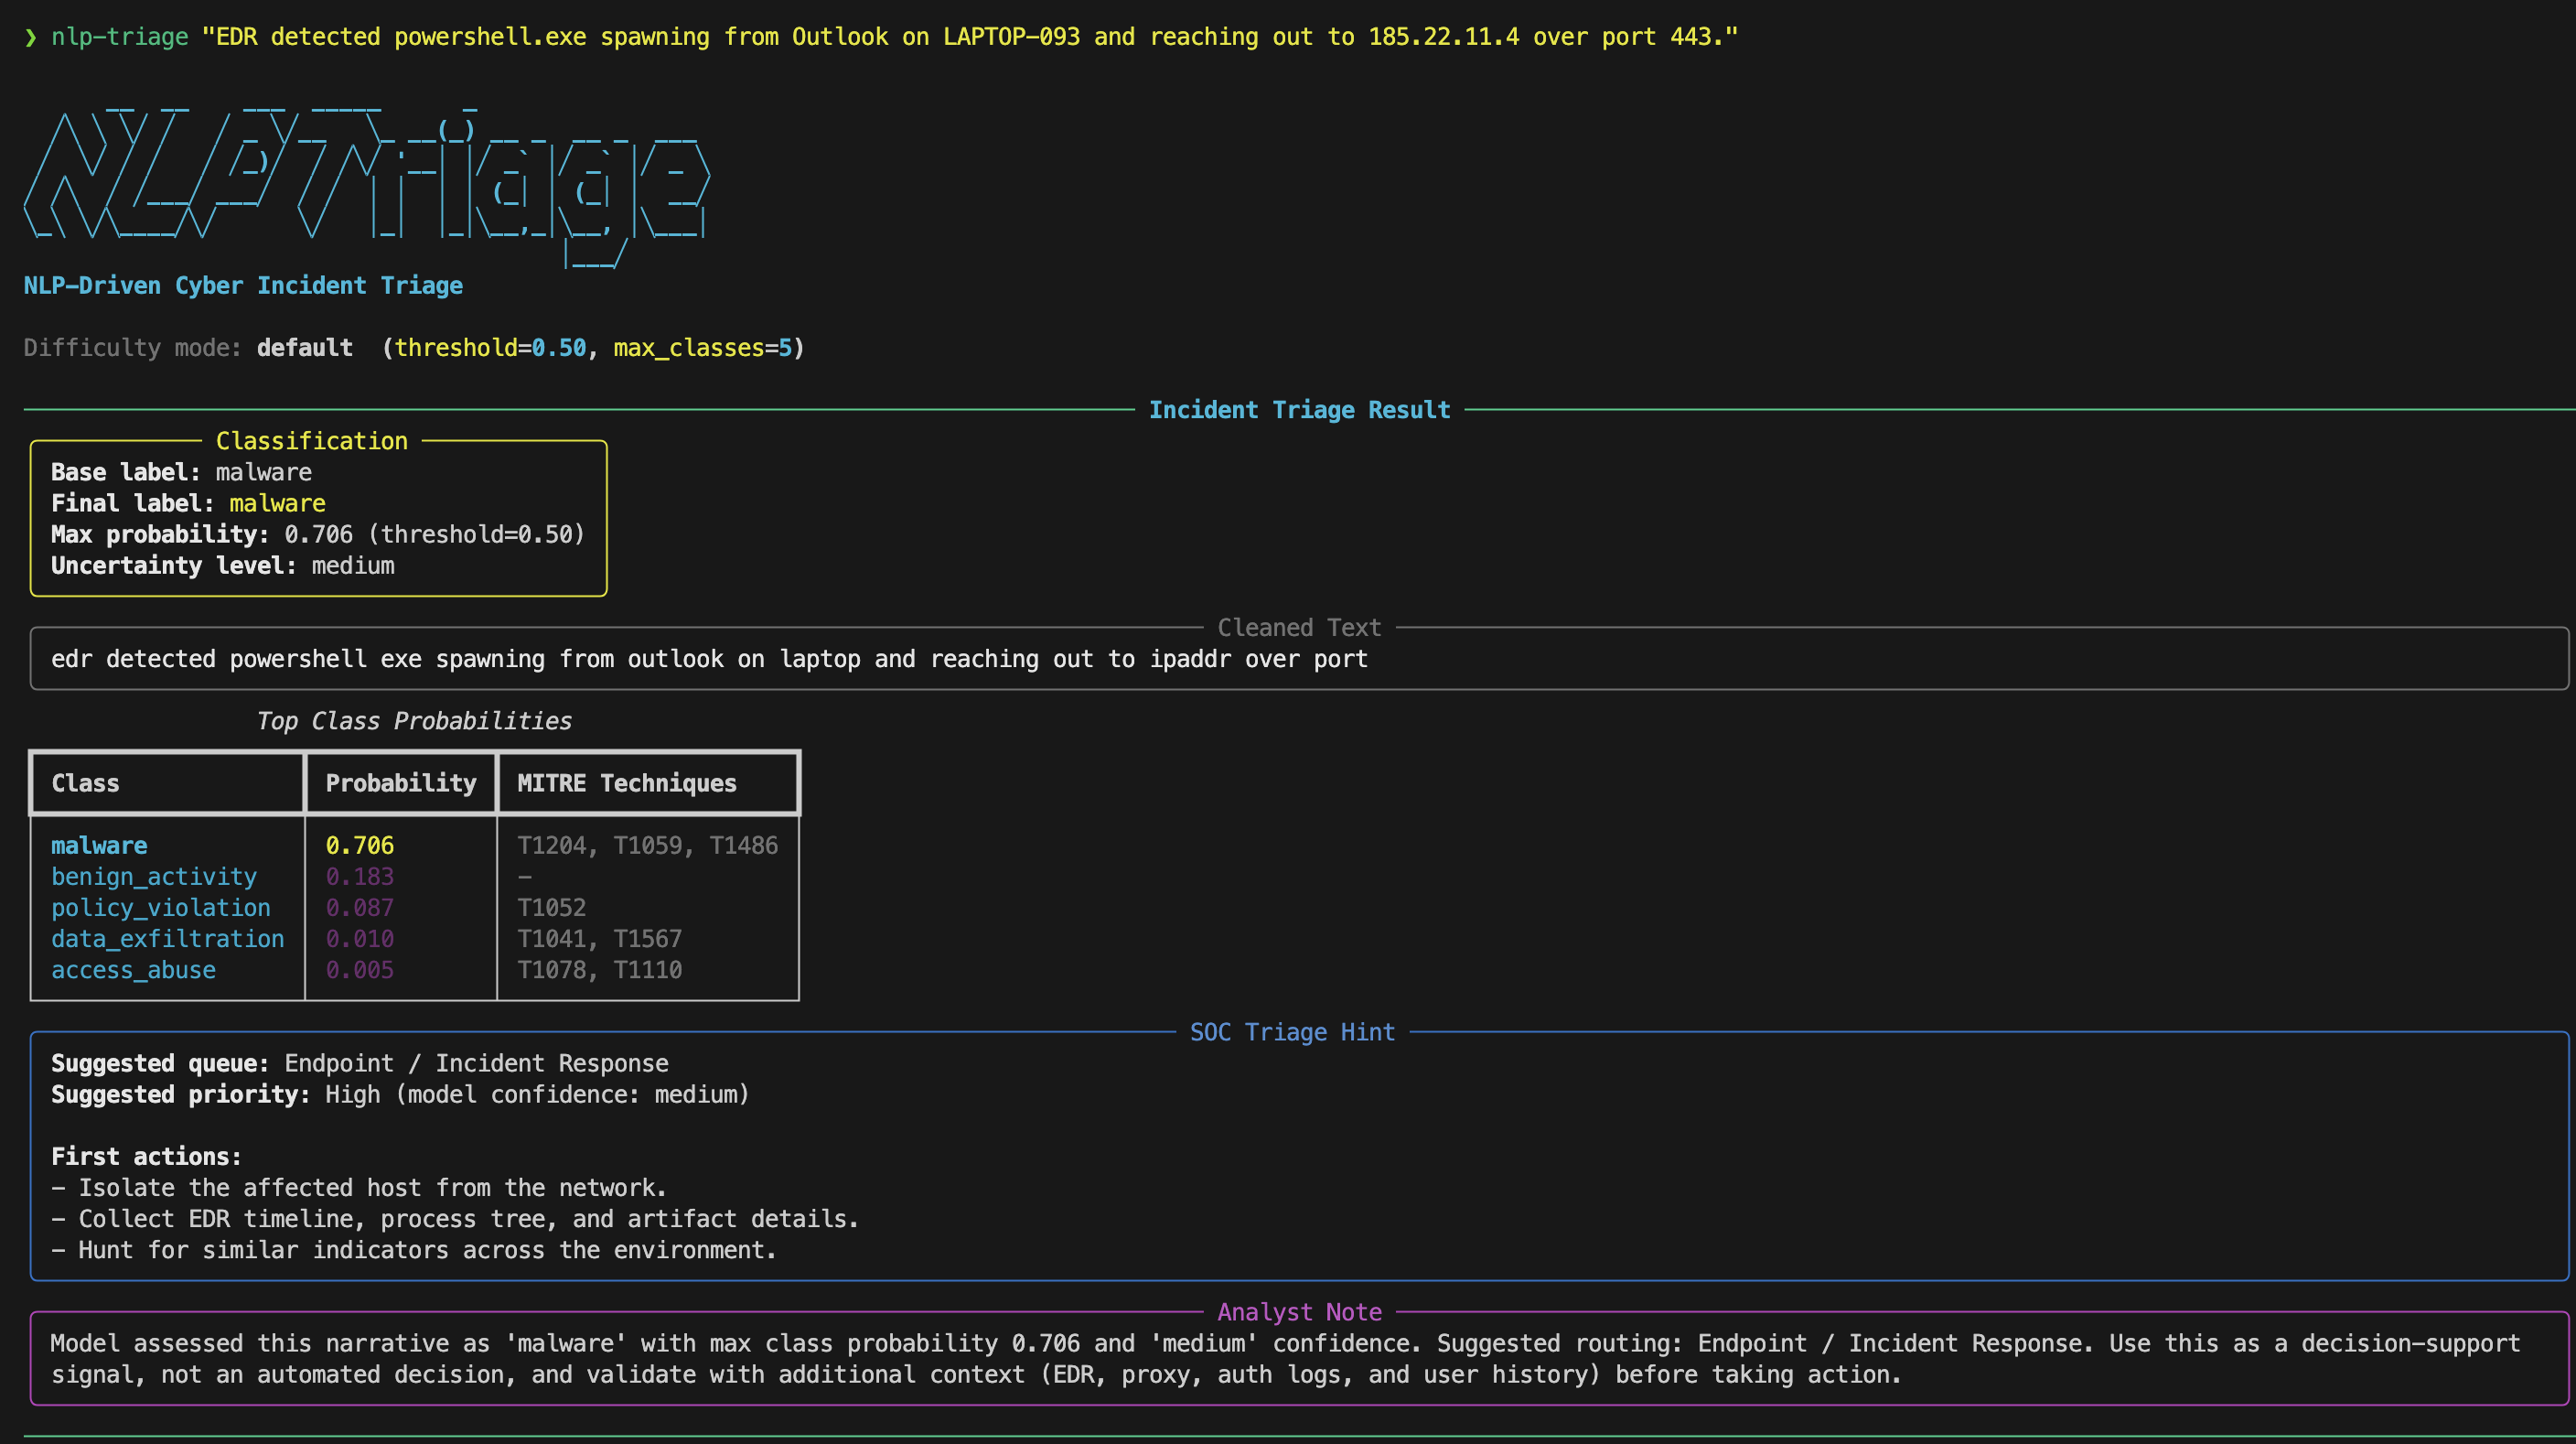
Task: Select the benign_activity class row
Action: pyautogui.click(x=154, y=877)
